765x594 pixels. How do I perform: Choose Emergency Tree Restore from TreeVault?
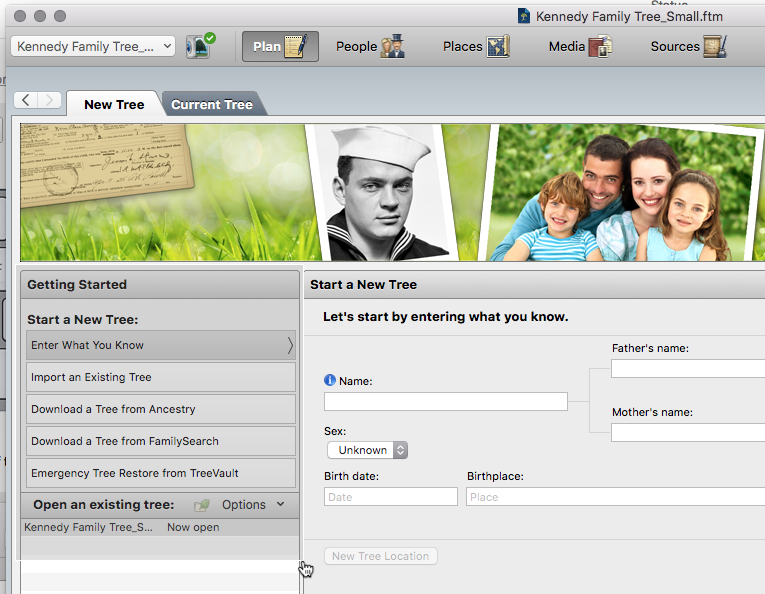[161, 473]
